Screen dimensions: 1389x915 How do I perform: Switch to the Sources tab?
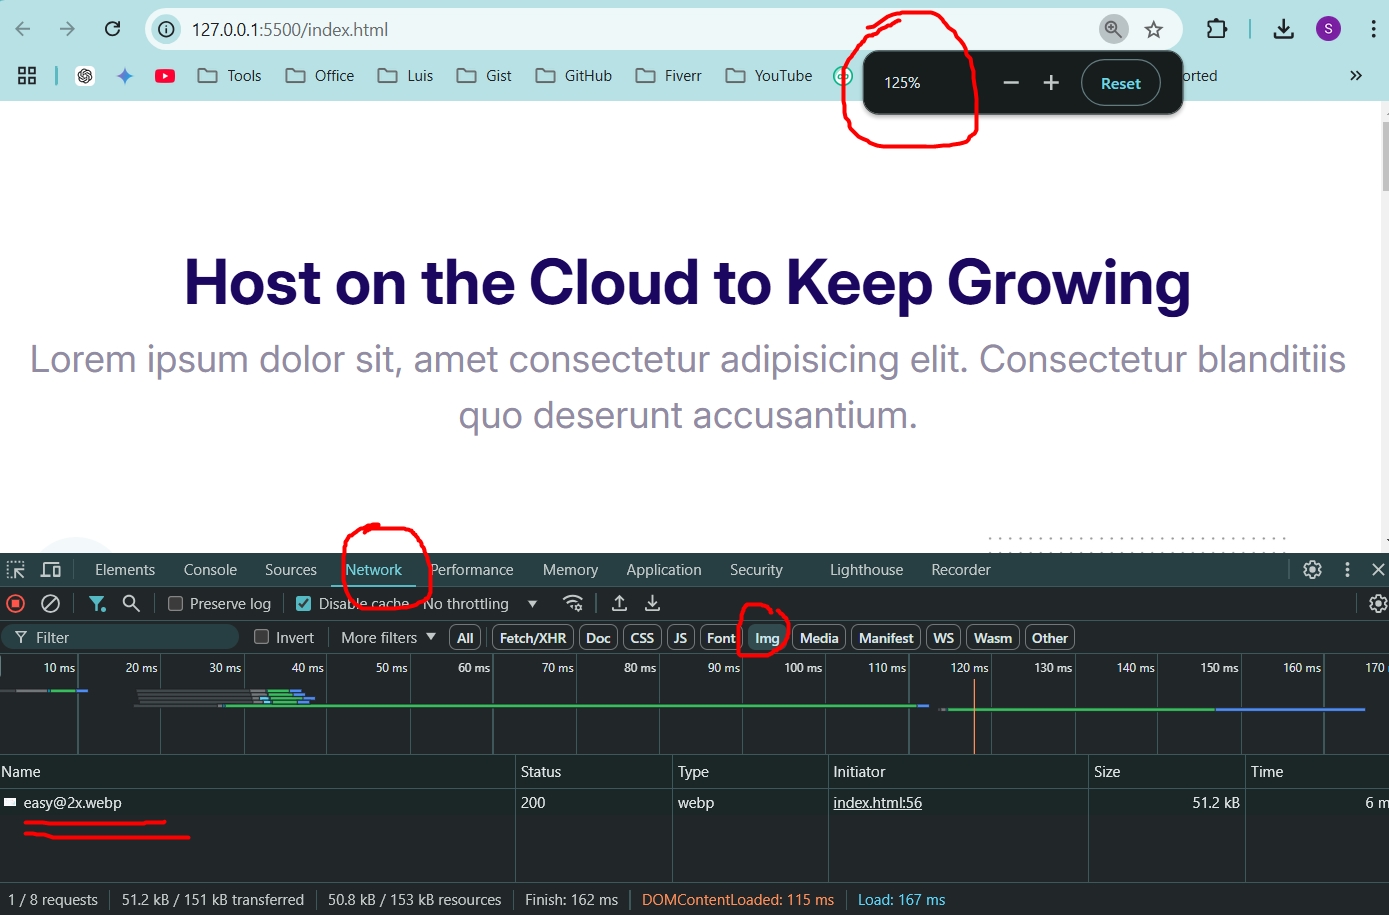291,570
